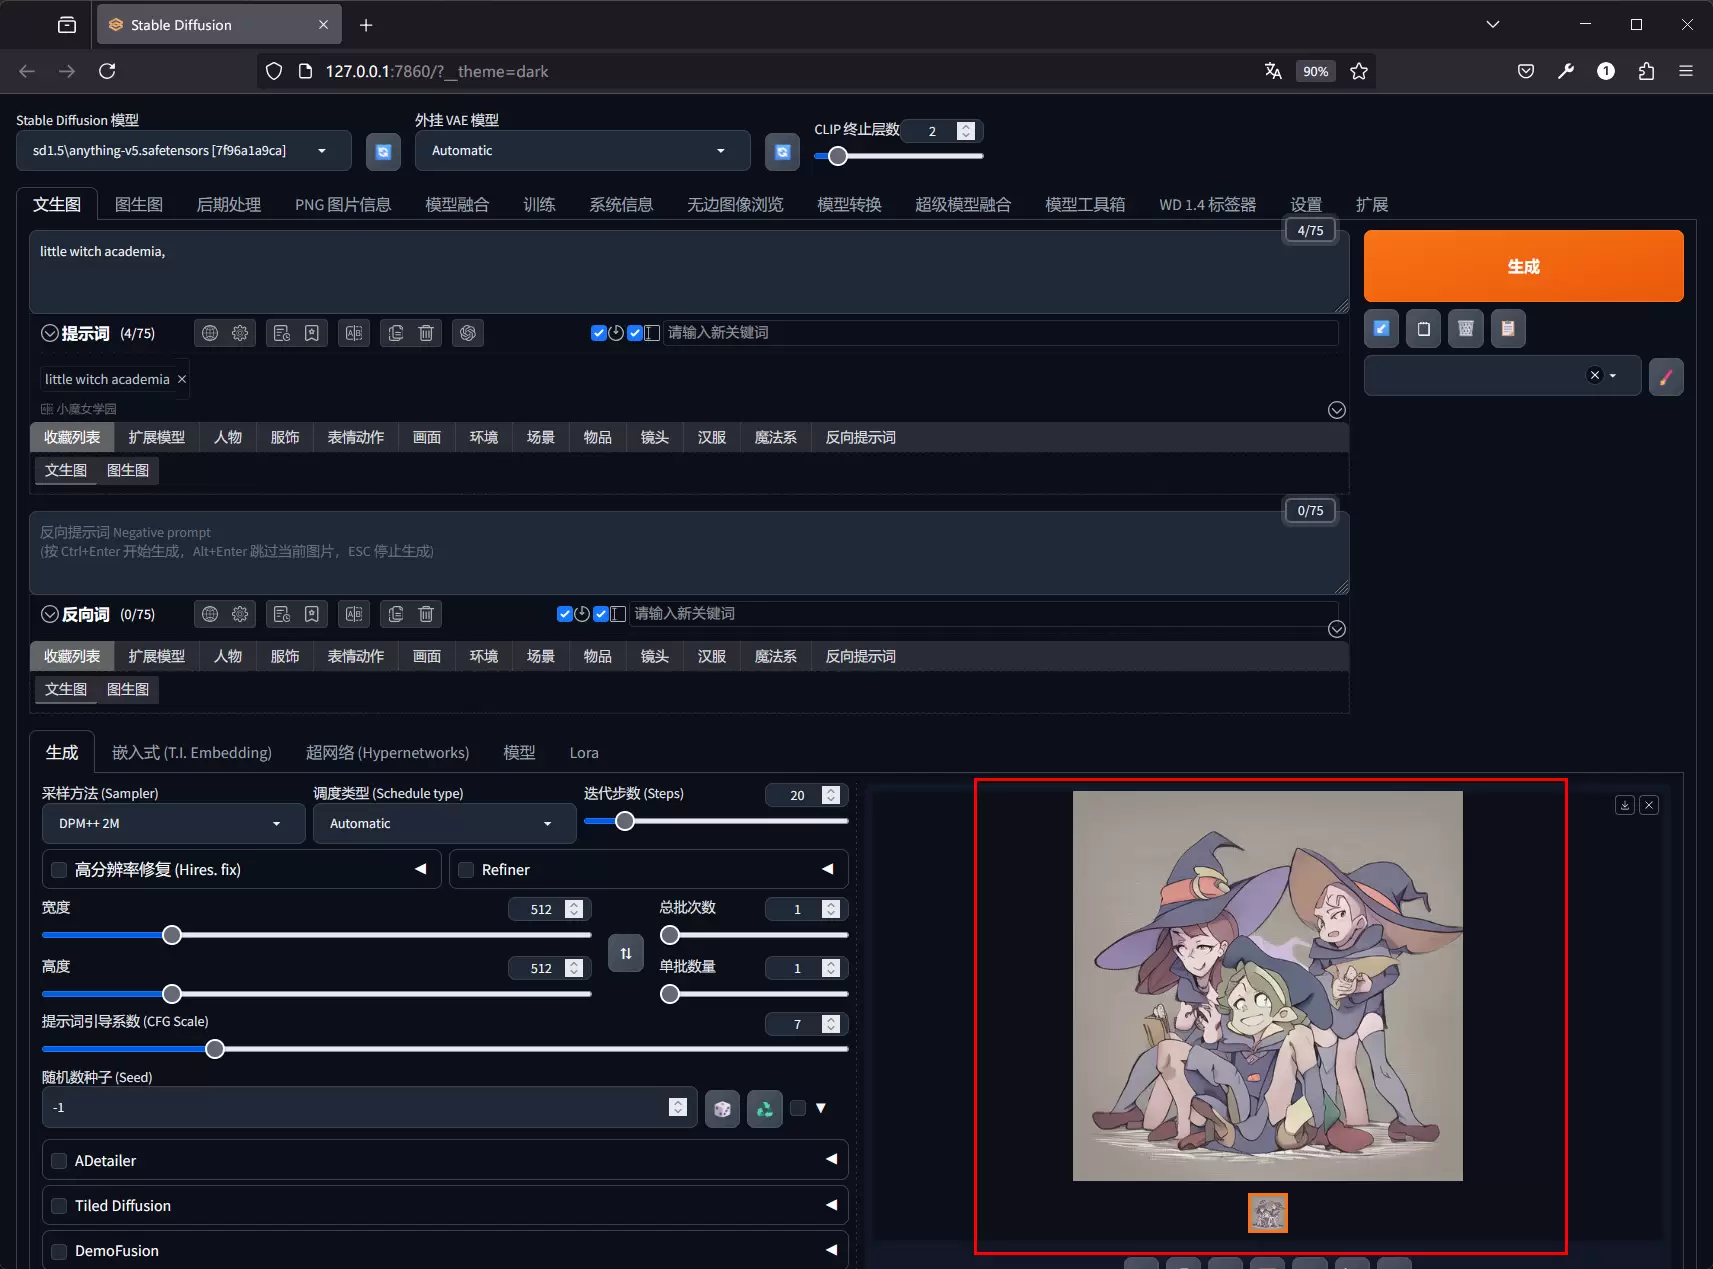
Task: Enable the Refiner checkbox
Action: [x=466, y=870]
